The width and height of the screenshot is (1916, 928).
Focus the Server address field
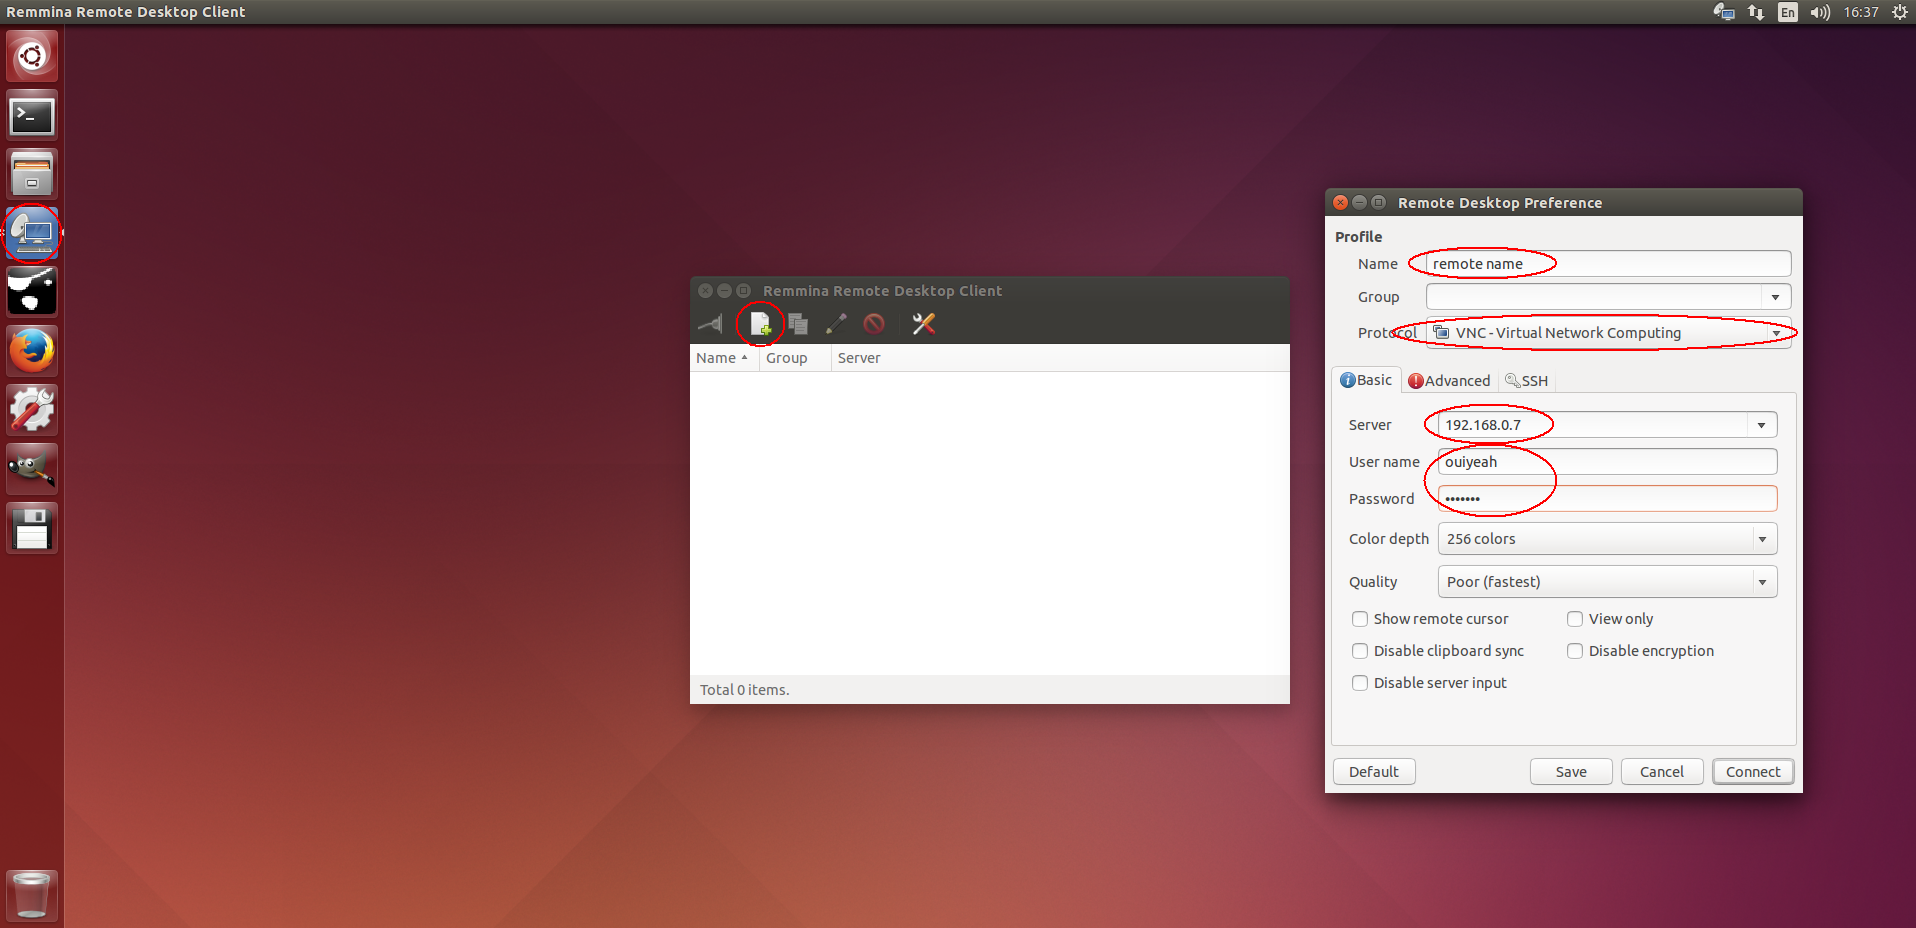pyautogui.click(x=1593, y=425)
